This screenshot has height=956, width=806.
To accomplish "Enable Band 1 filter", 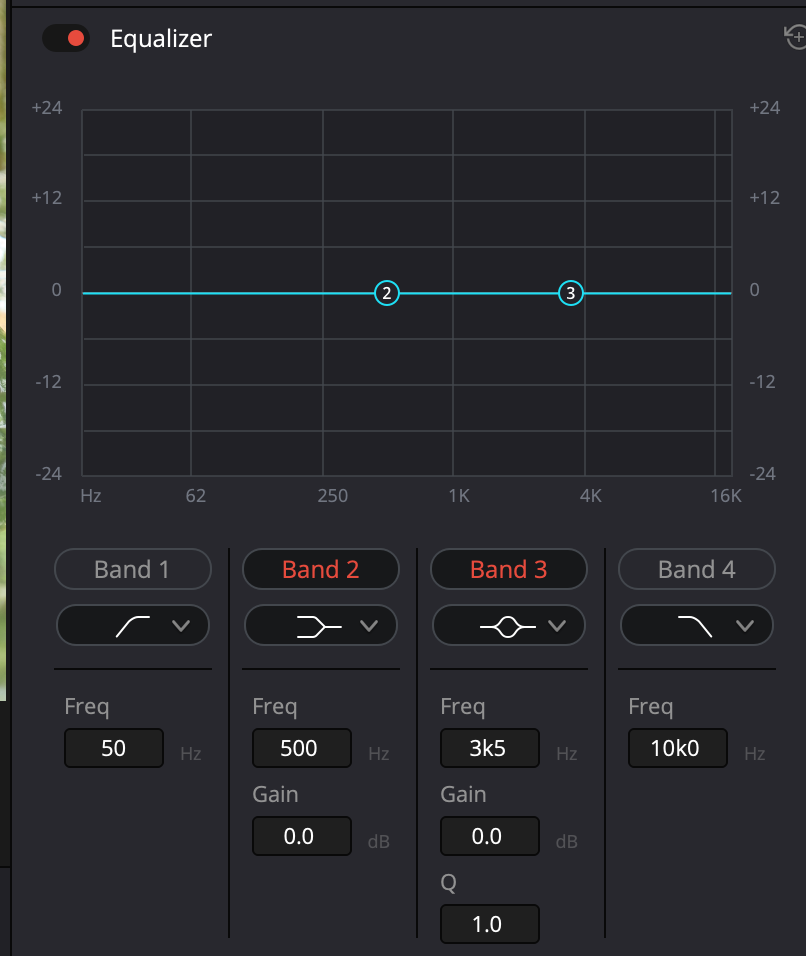I will point(132,569).
